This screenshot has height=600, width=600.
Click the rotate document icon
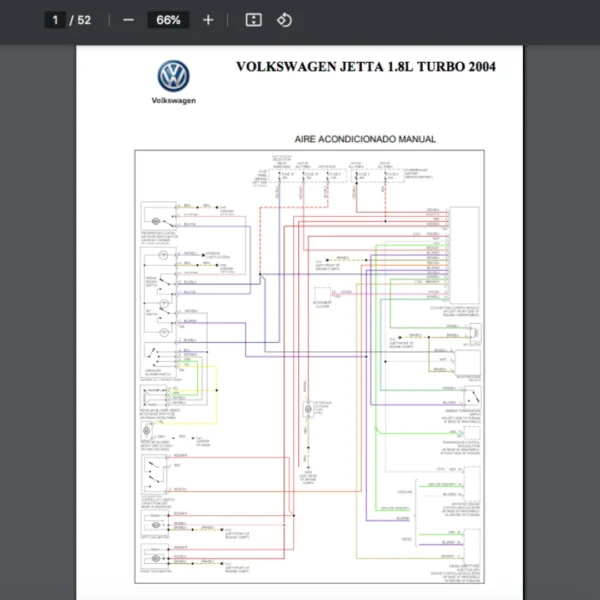[284, 20]
